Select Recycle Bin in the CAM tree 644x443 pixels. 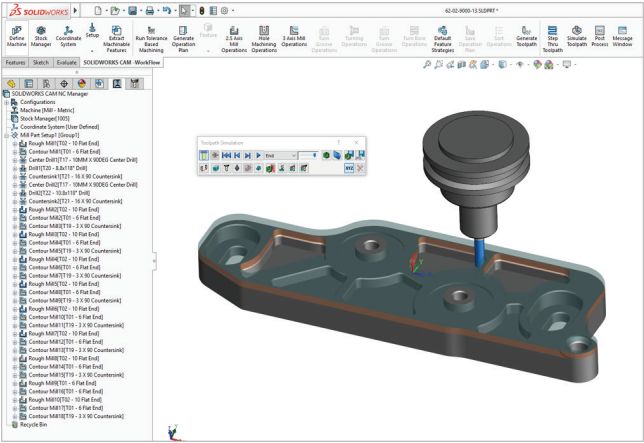click(x=34, y=425)
